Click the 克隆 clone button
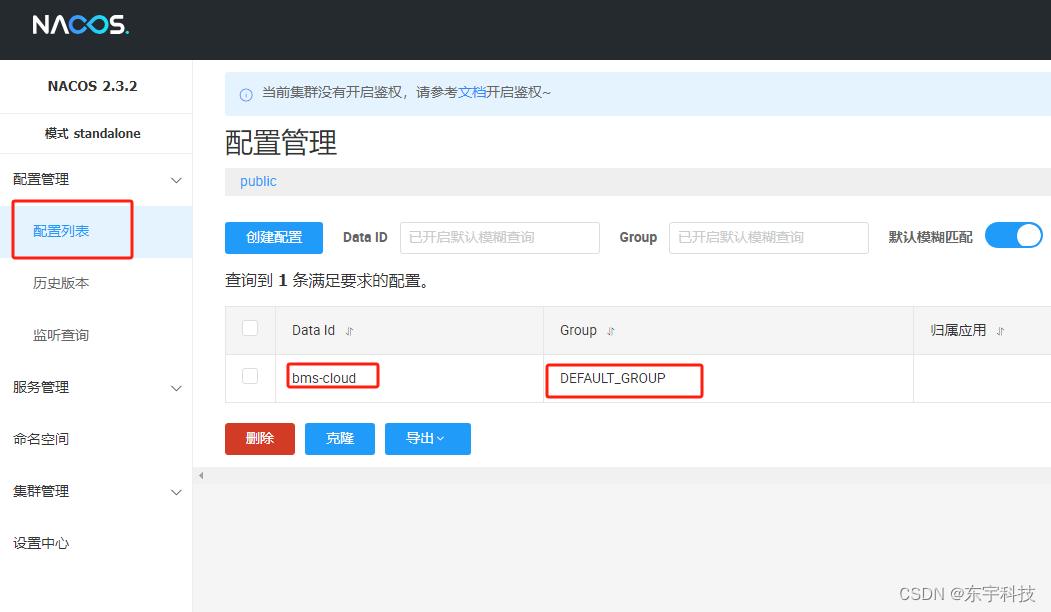This screenshot has height=612, width=1051. tap(339, 438)
